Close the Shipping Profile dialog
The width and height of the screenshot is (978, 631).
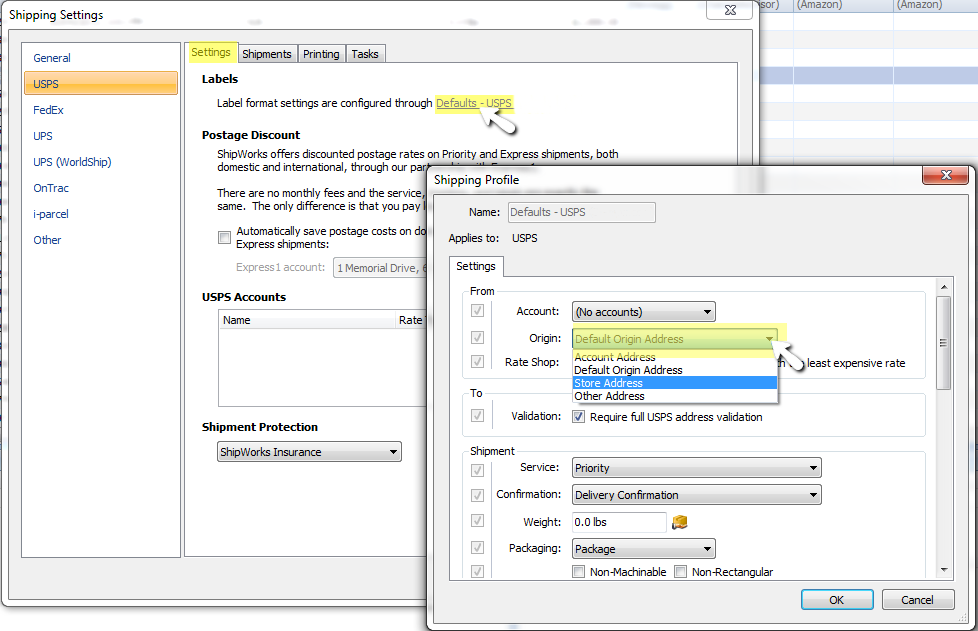(x=946, y=175)
